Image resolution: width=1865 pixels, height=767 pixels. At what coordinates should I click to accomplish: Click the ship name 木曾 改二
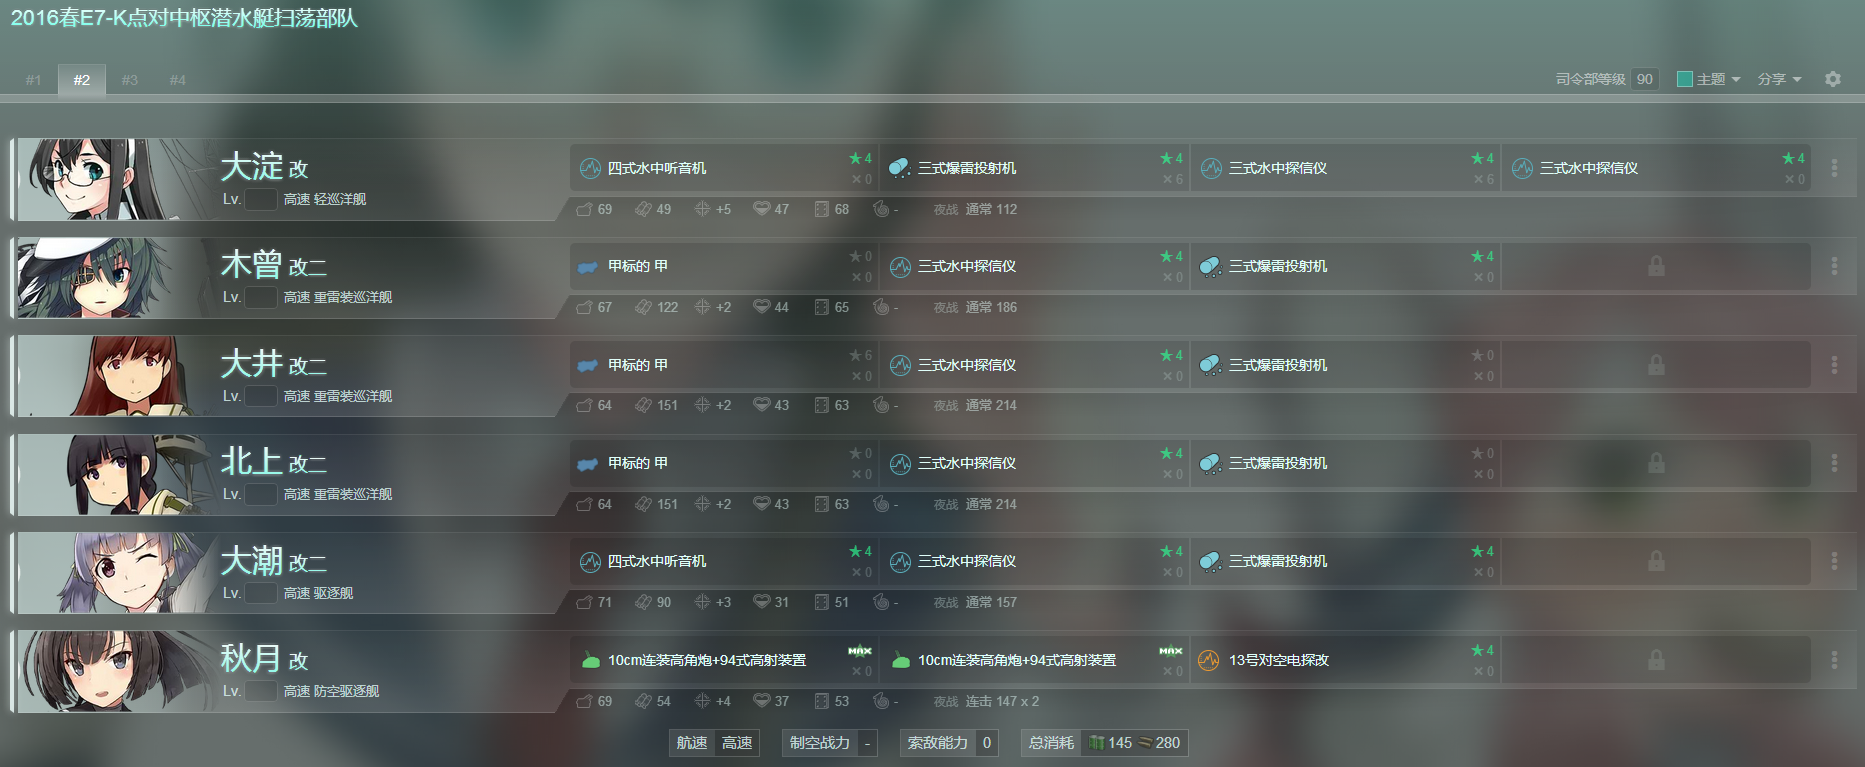pos(274,265)
